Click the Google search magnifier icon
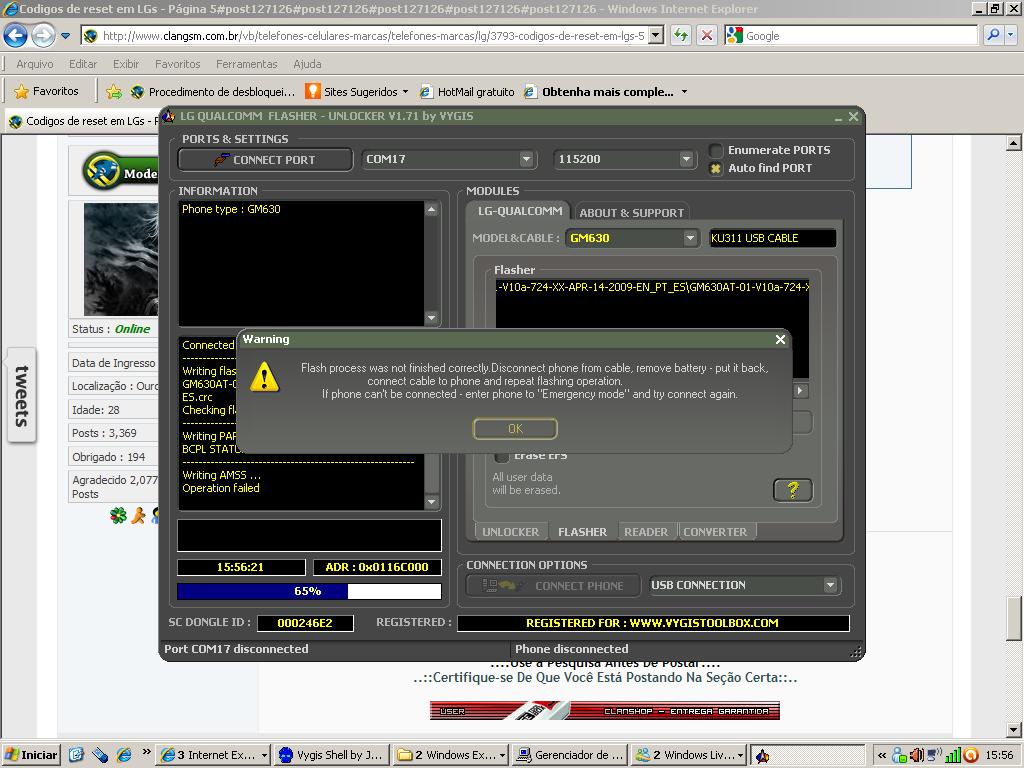 pos(993,35)
